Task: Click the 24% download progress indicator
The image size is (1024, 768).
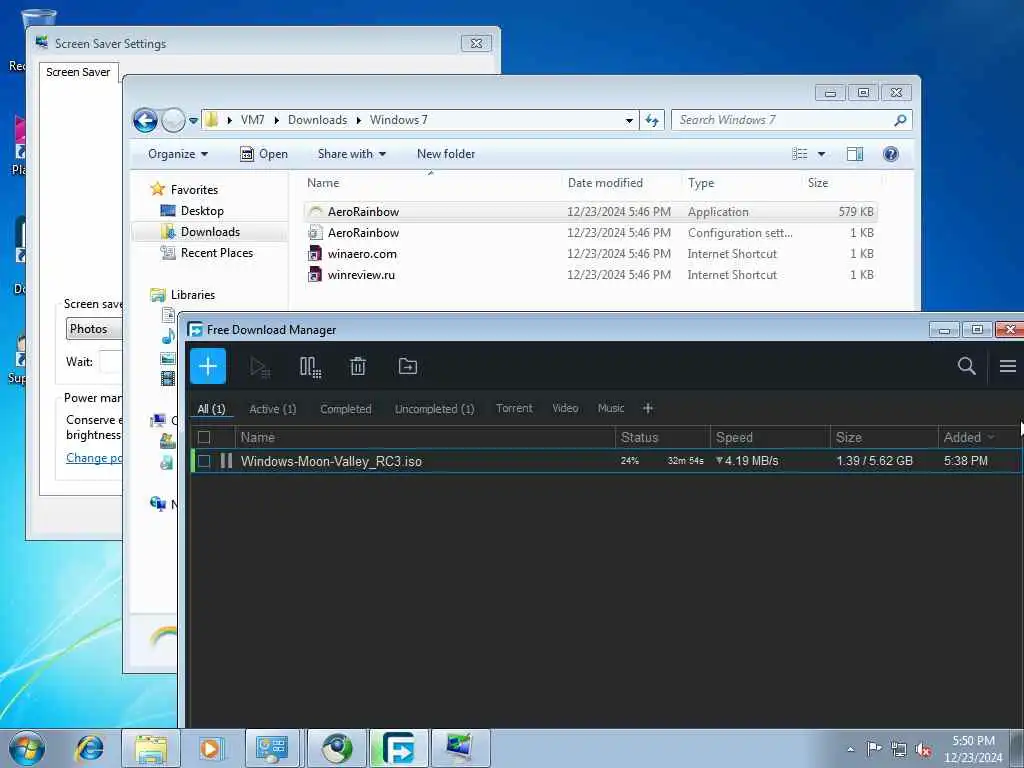Action: coord(630,461)
